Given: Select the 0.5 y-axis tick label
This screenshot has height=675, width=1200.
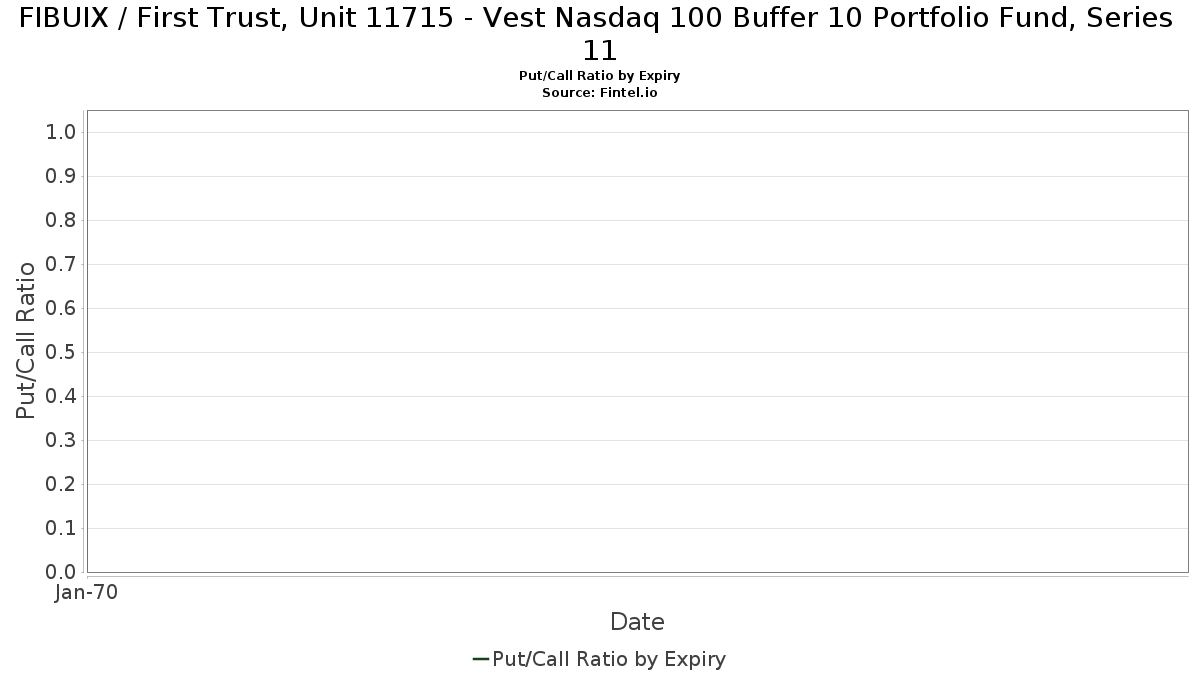Looking at the screenshot, I should (61, 353).
